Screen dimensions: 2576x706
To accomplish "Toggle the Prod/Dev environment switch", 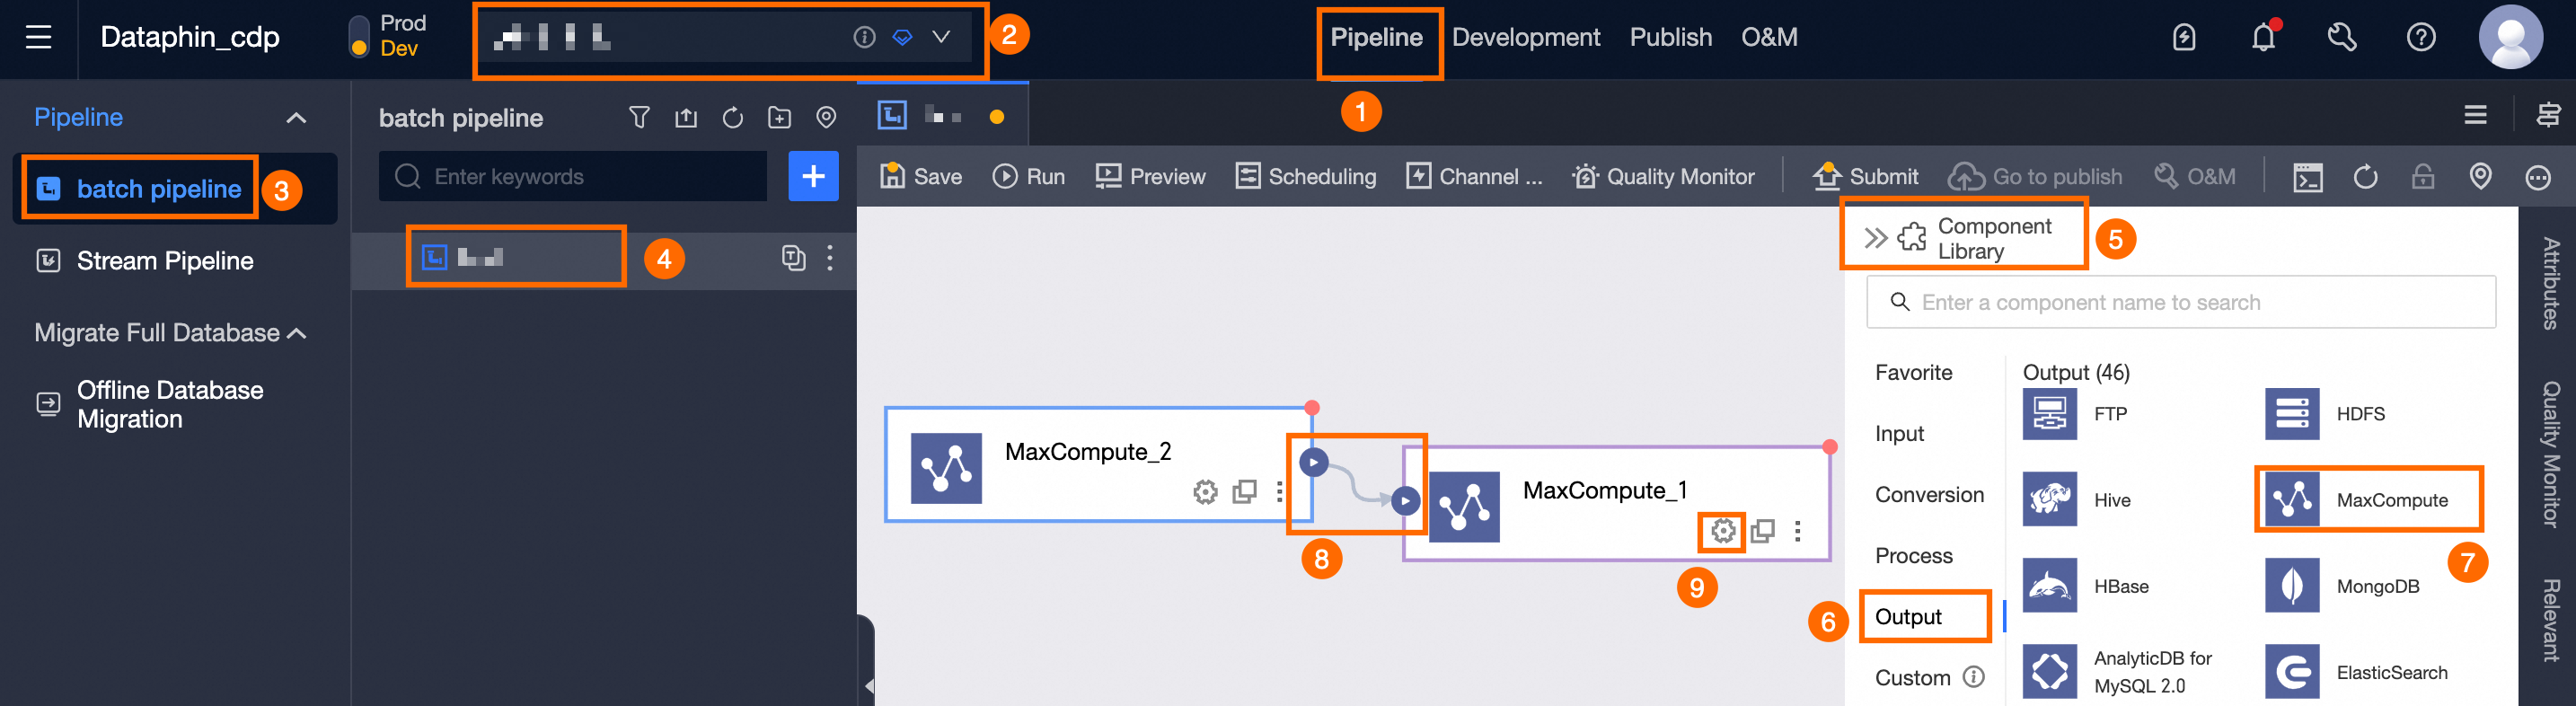I will pyautogui.click(x=359, y=37).
